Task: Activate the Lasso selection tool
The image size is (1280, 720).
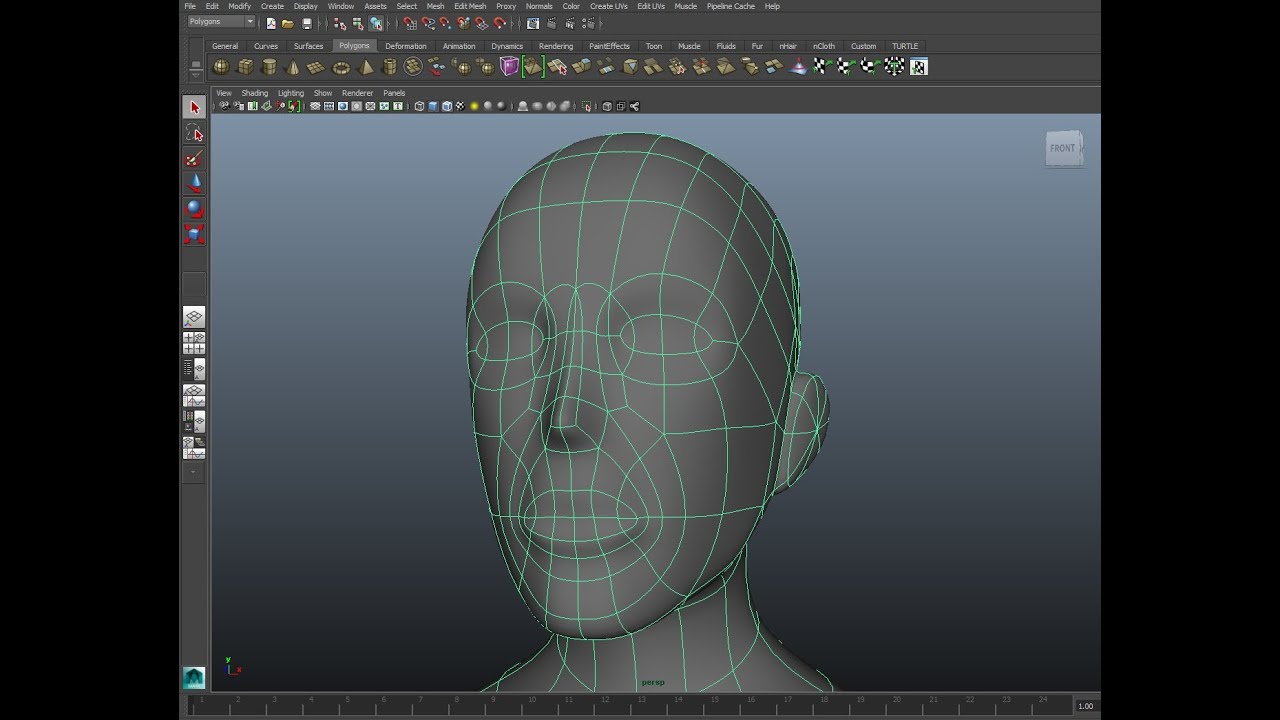Action: click(x=194, y=133)
